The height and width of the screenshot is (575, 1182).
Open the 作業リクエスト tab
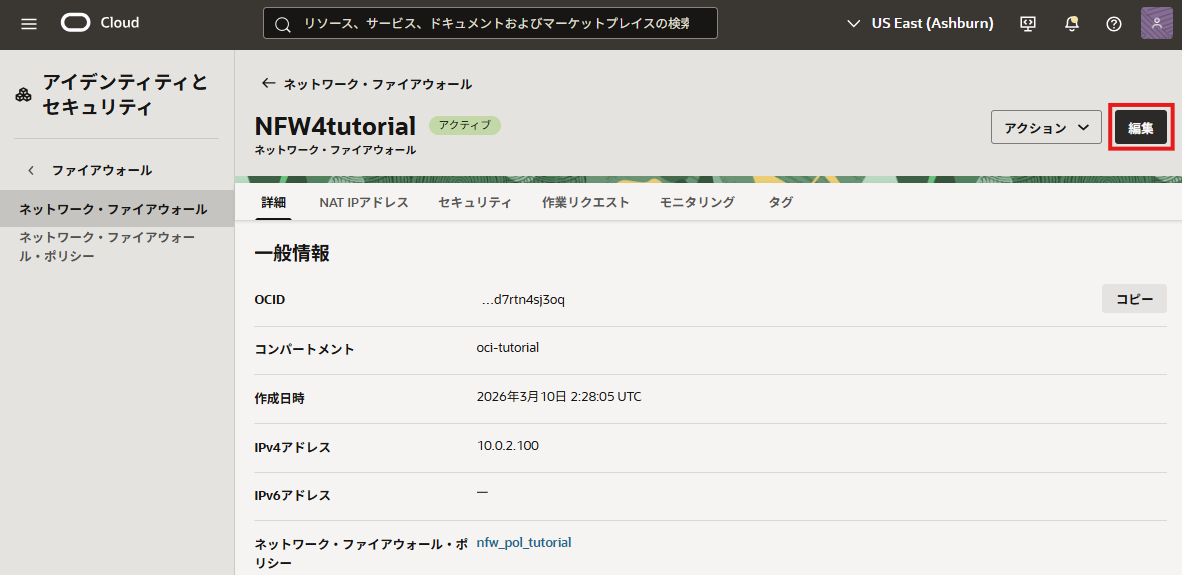pyautogui.click(x=586, y=202)
